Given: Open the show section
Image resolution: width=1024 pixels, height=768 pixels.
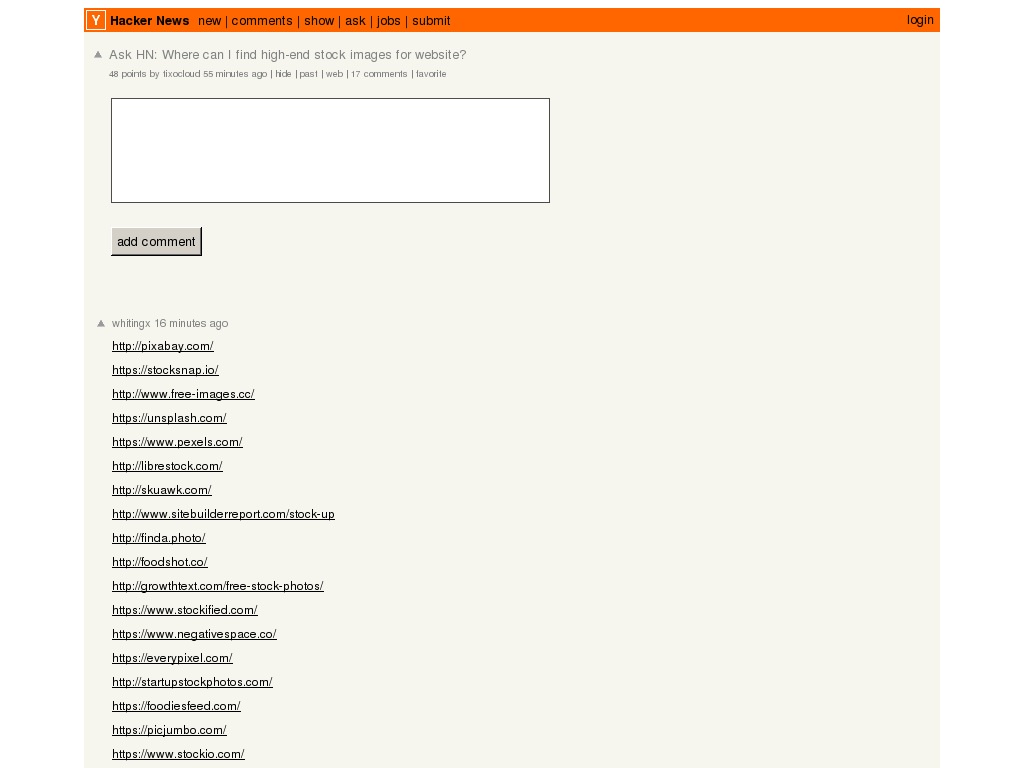Looking at the screenshot, I should [x=319, y=21].
